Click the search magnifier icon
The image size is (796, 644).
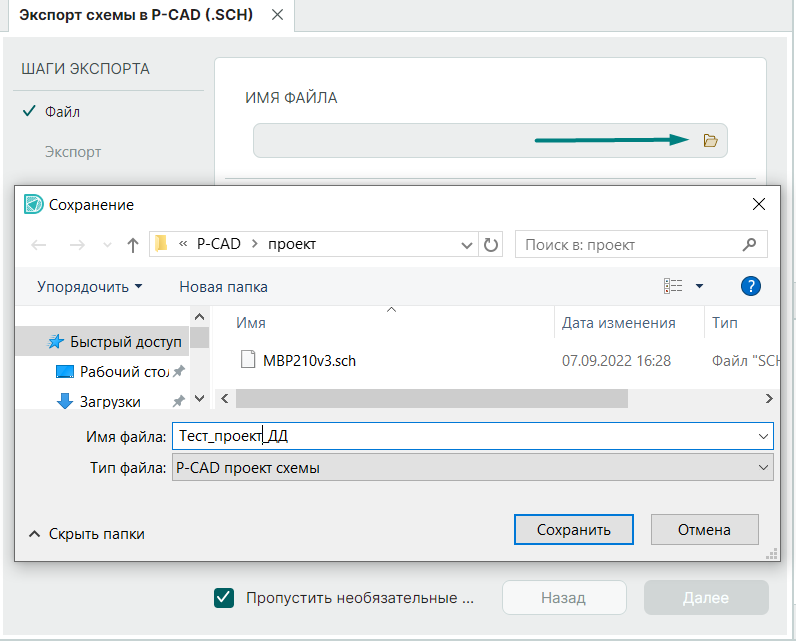pos(749,244)
